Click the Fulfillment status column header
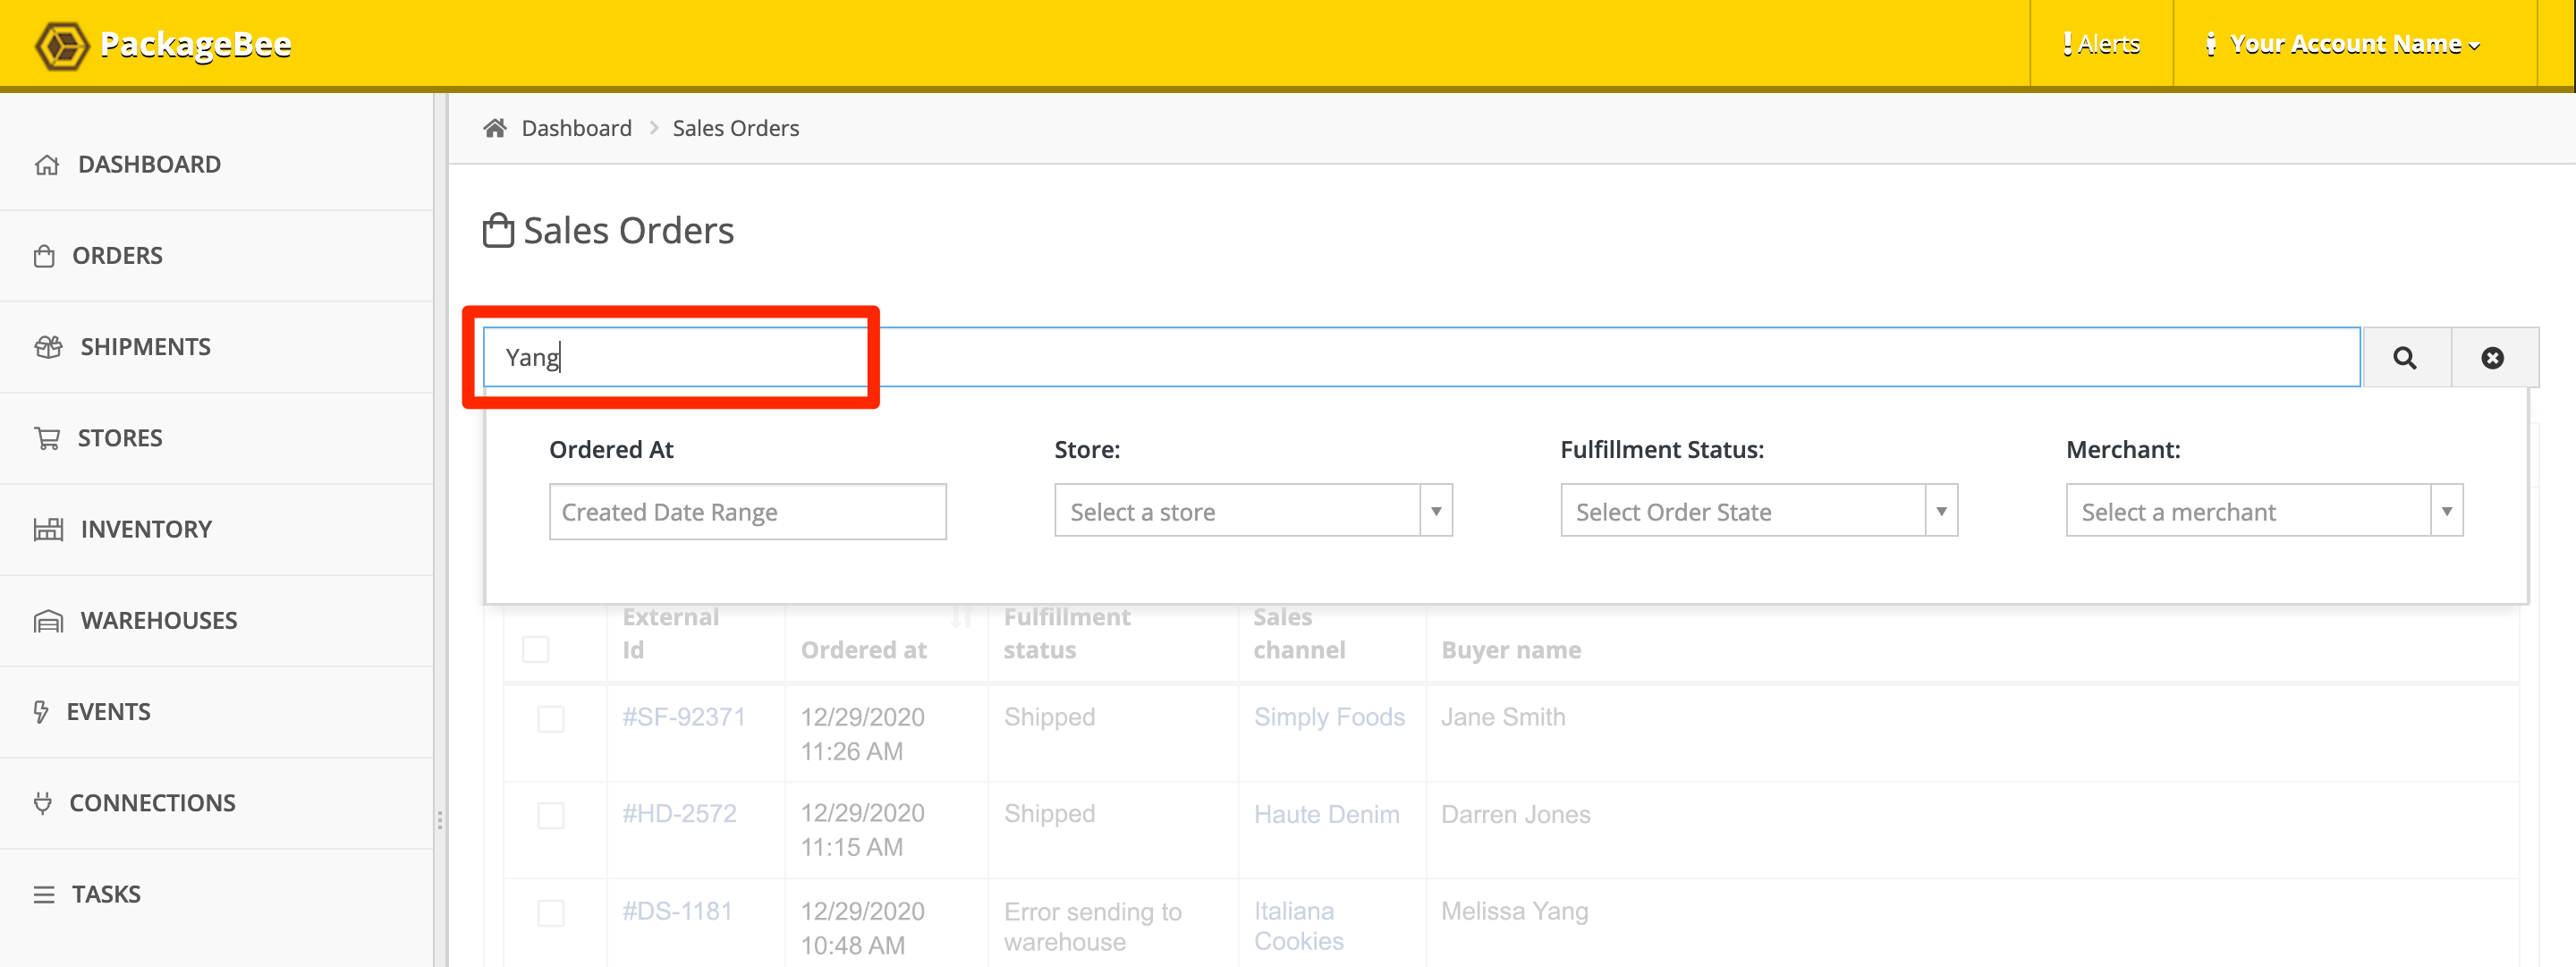This screenshot has width=2576, height=967. 1067,633
